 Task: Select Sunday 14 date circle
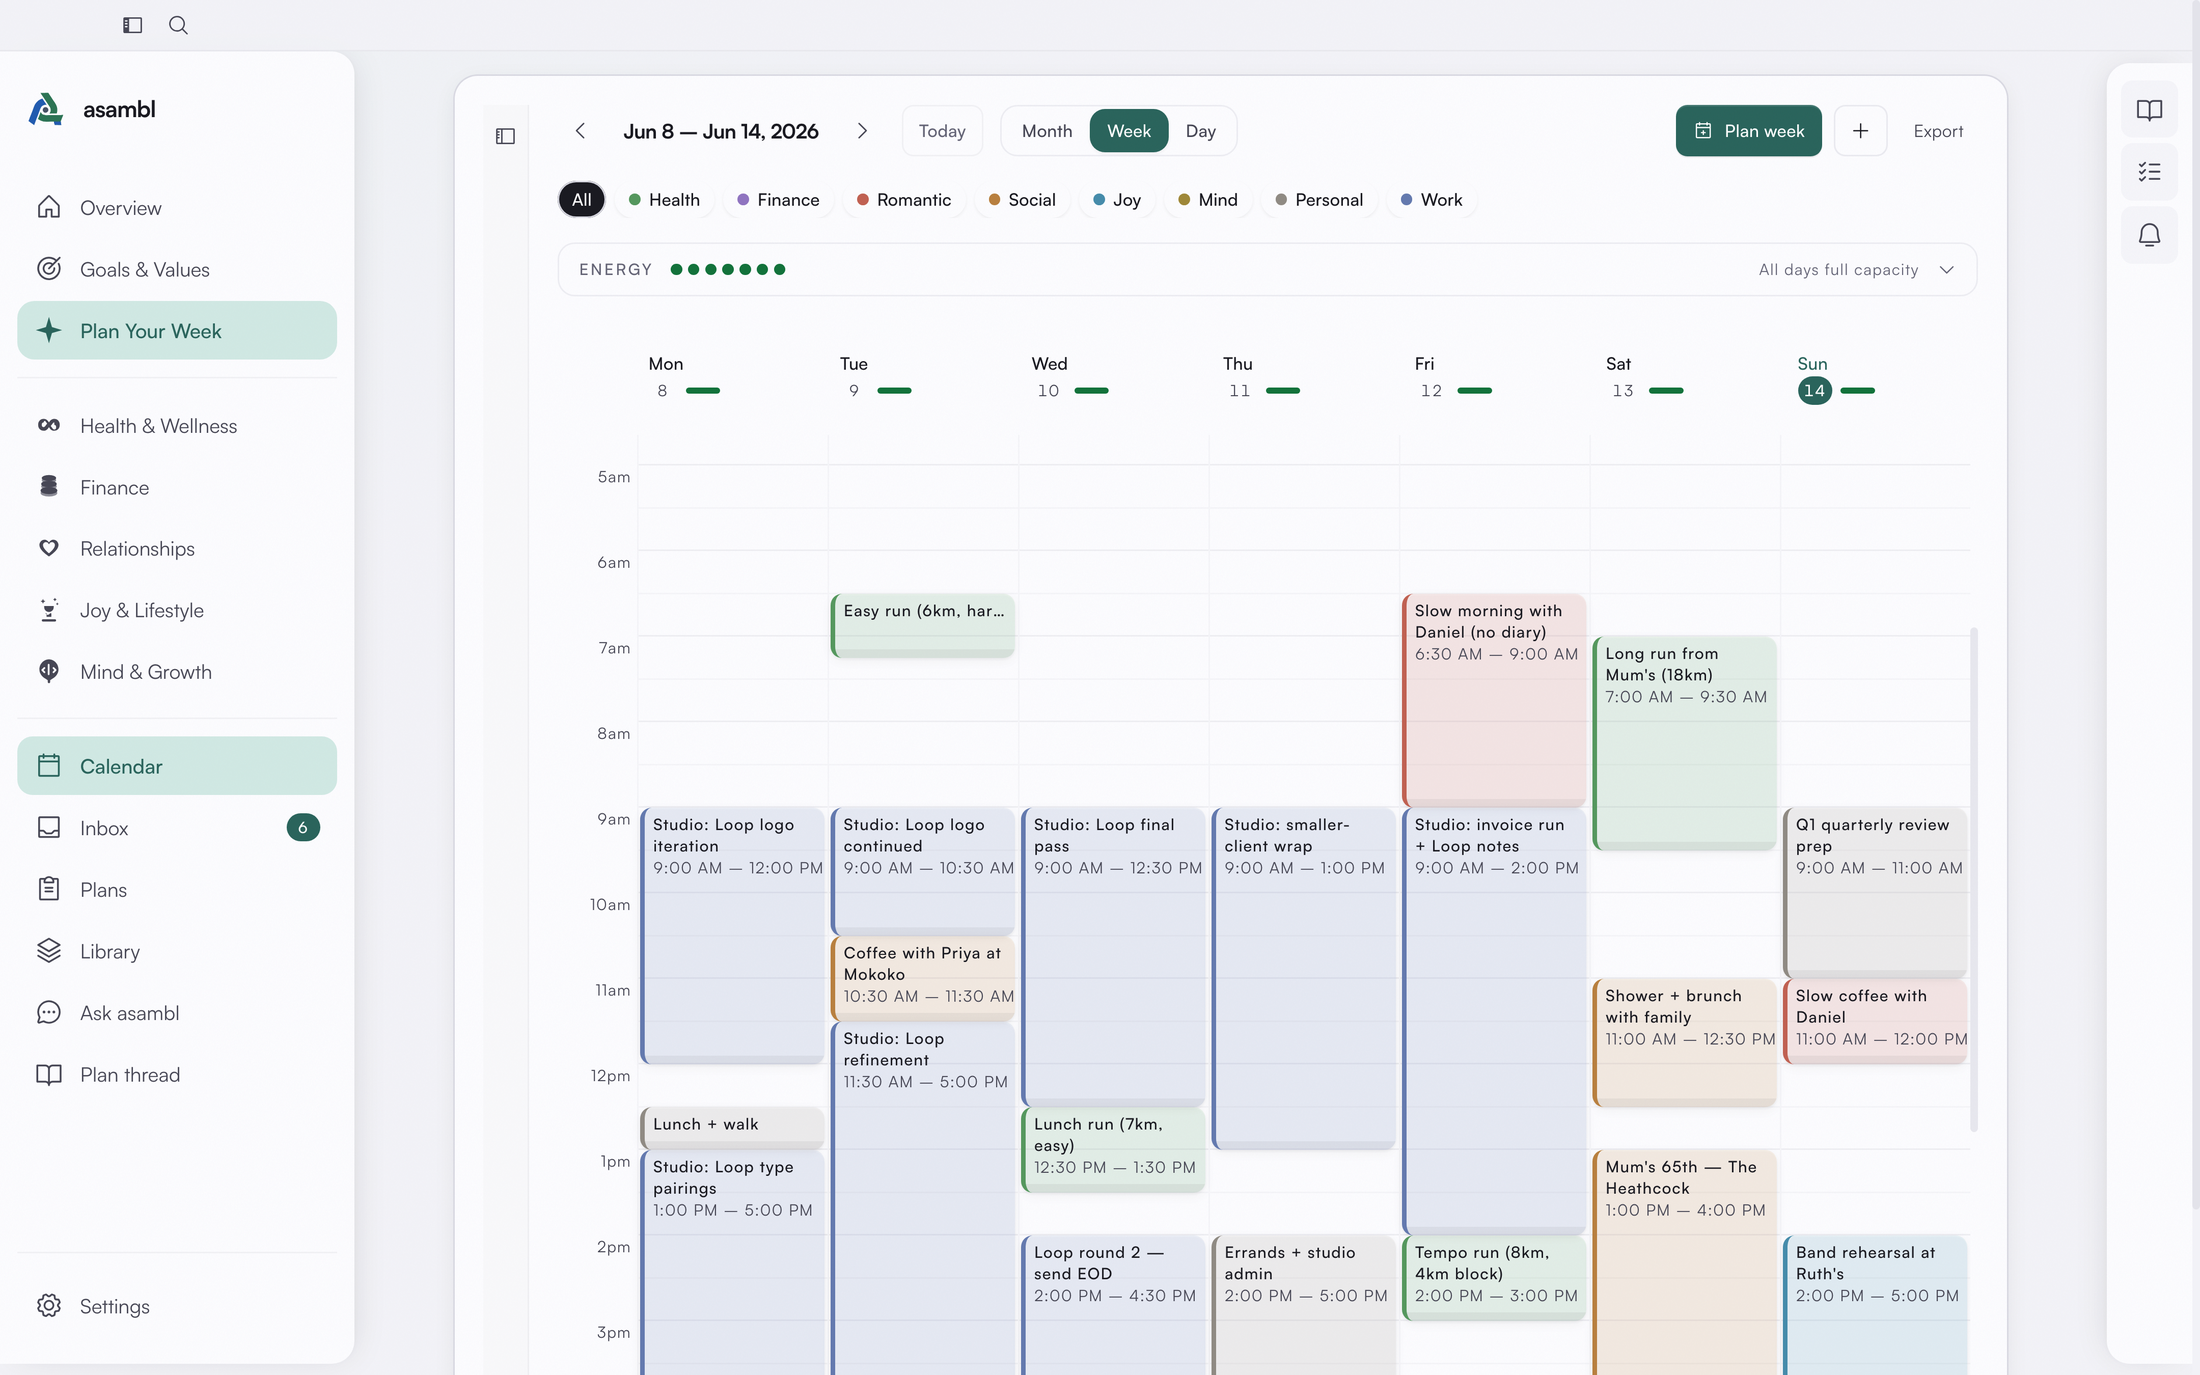coord(1814,391)
